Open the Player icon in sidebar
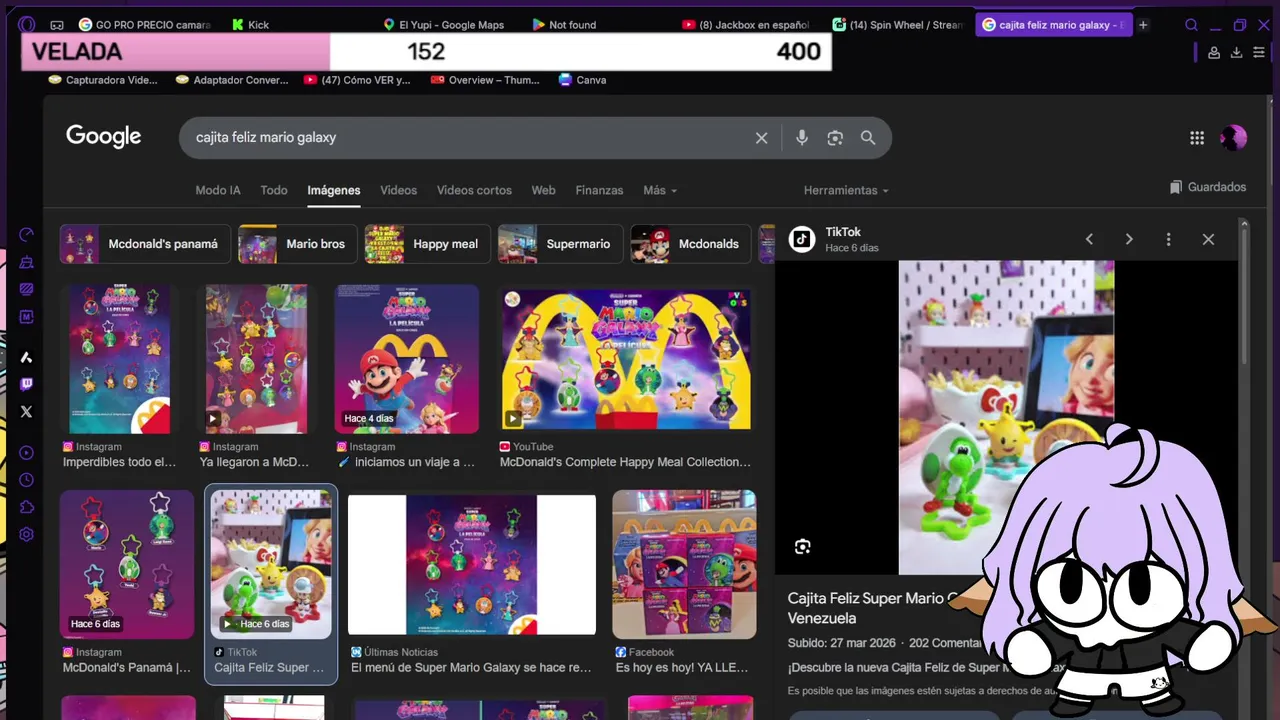This screenshot has width=1280, height=720. pyautogui.click(x=27, y=453)
